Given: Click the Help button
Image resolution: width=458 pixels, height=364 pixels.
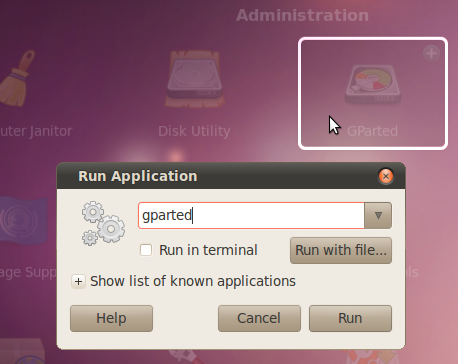Looking at the screenshot, I should pyautogui.click(x=111, y=318).
